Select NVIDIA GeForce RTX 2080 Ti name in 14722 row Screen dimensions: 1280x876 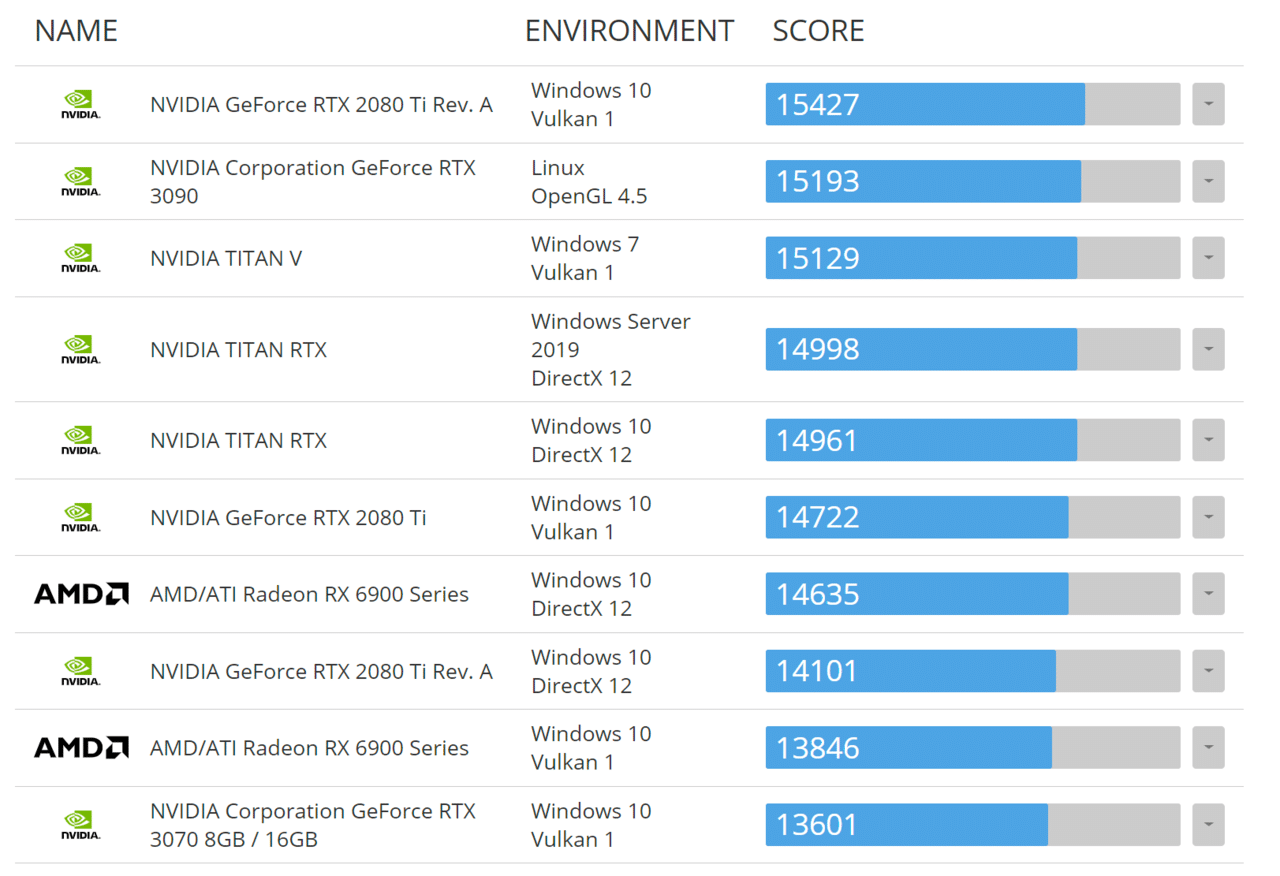tap(288, 518)
